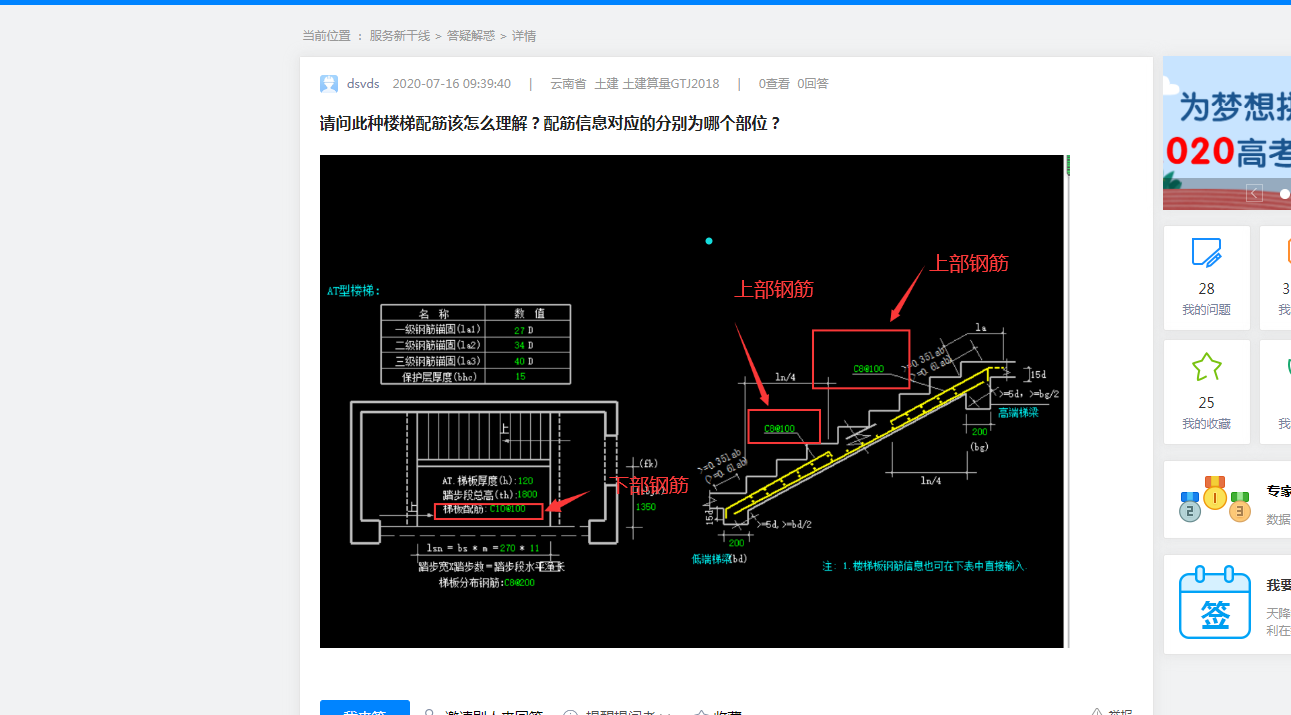Open the staircase rebar drawing image
The image size is (1291, 715).
(x=692, y=401)
